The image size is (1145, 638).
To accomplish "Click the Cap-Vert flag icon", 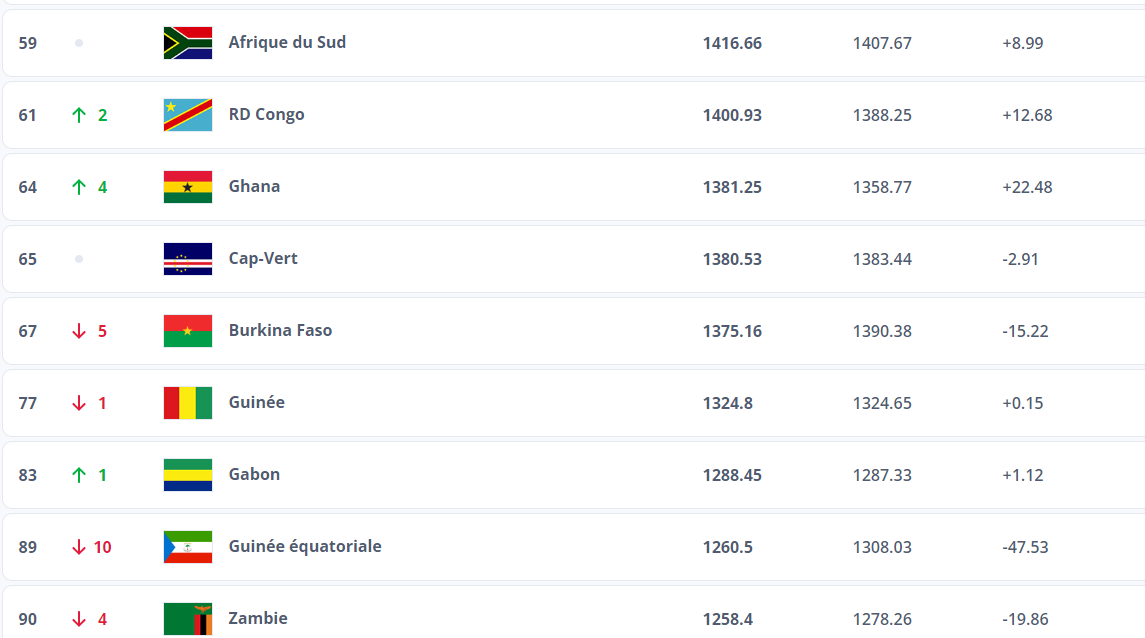I will pyautogui.click(x=188, y=259).
